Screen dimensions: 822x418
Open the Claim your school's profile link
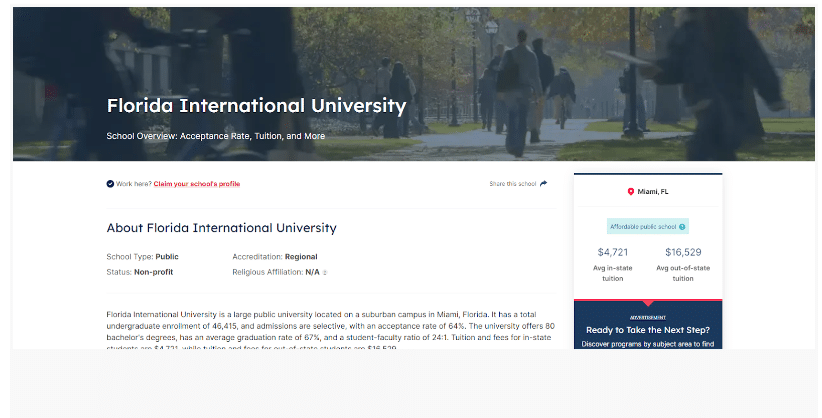(x=197, y=184)
